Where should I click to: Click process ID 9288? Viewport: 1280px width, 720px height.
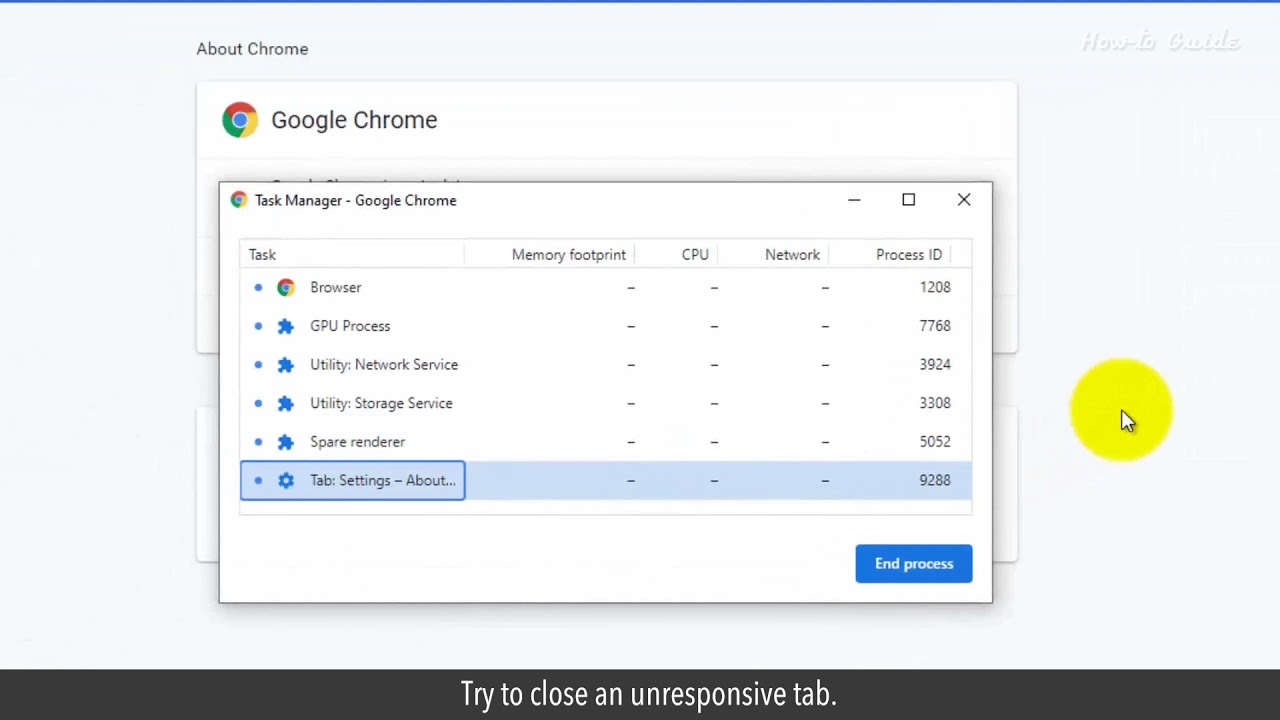pyautogui.click(x=935, y=481)
